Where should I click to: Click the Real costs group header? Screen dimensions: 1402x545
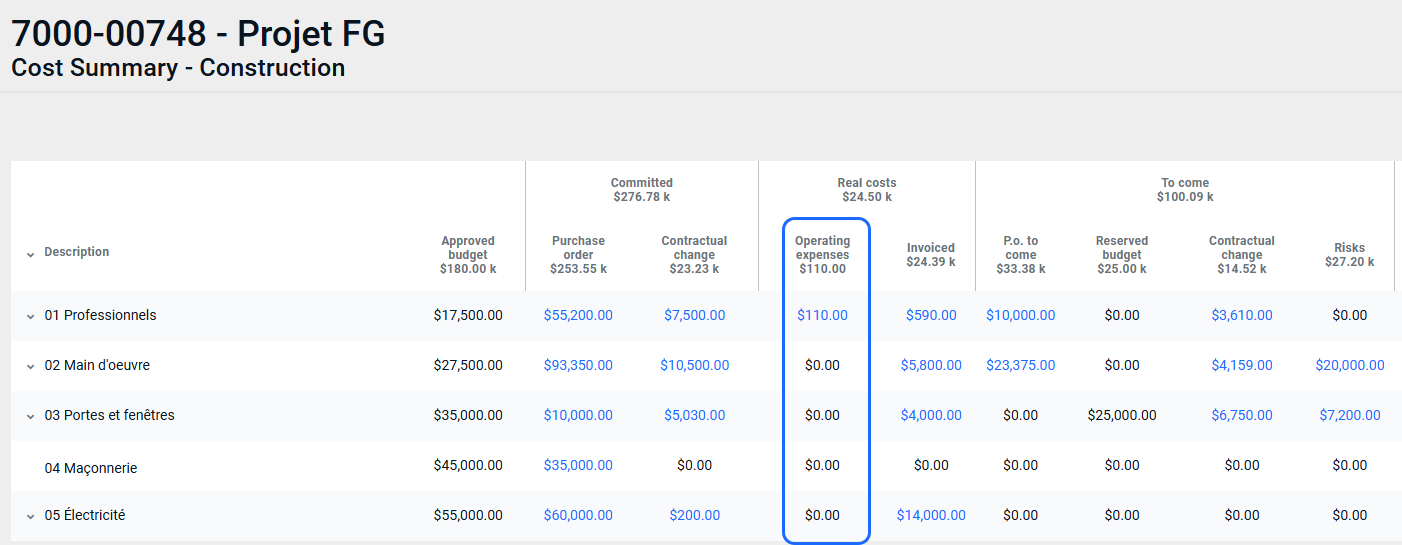click(x=867, y=190)
